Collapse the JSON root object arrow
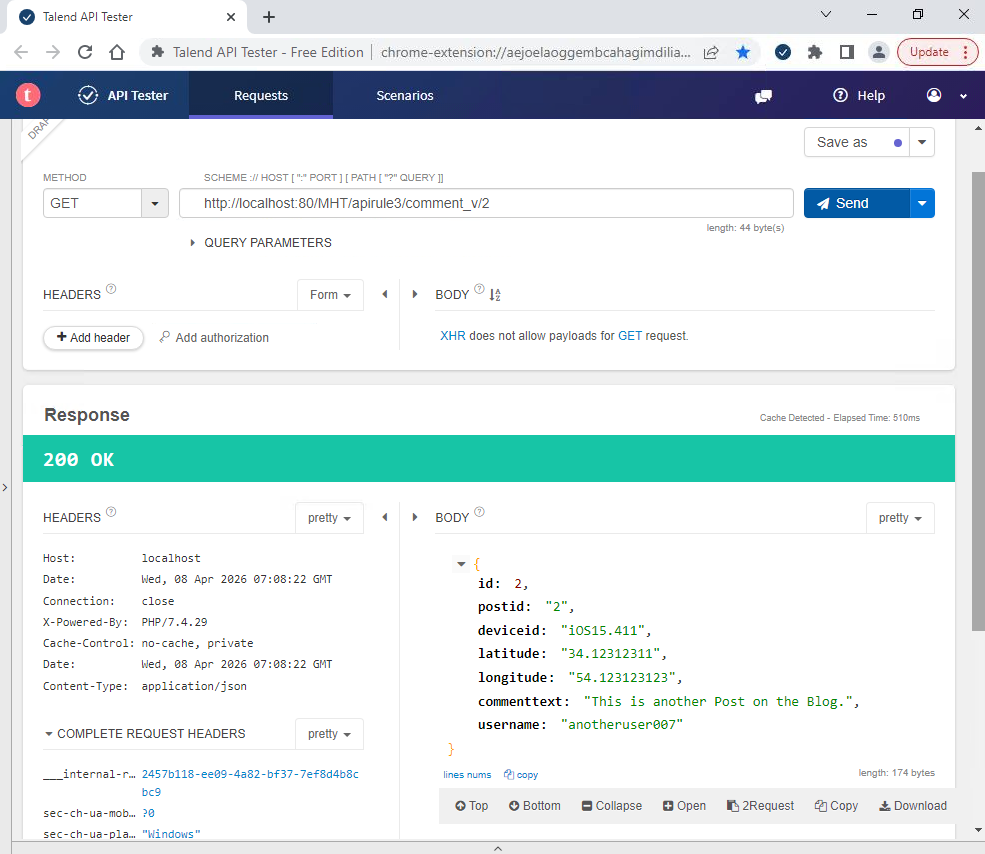Viewport: 985px width, 854px height. tap(461, 565)
